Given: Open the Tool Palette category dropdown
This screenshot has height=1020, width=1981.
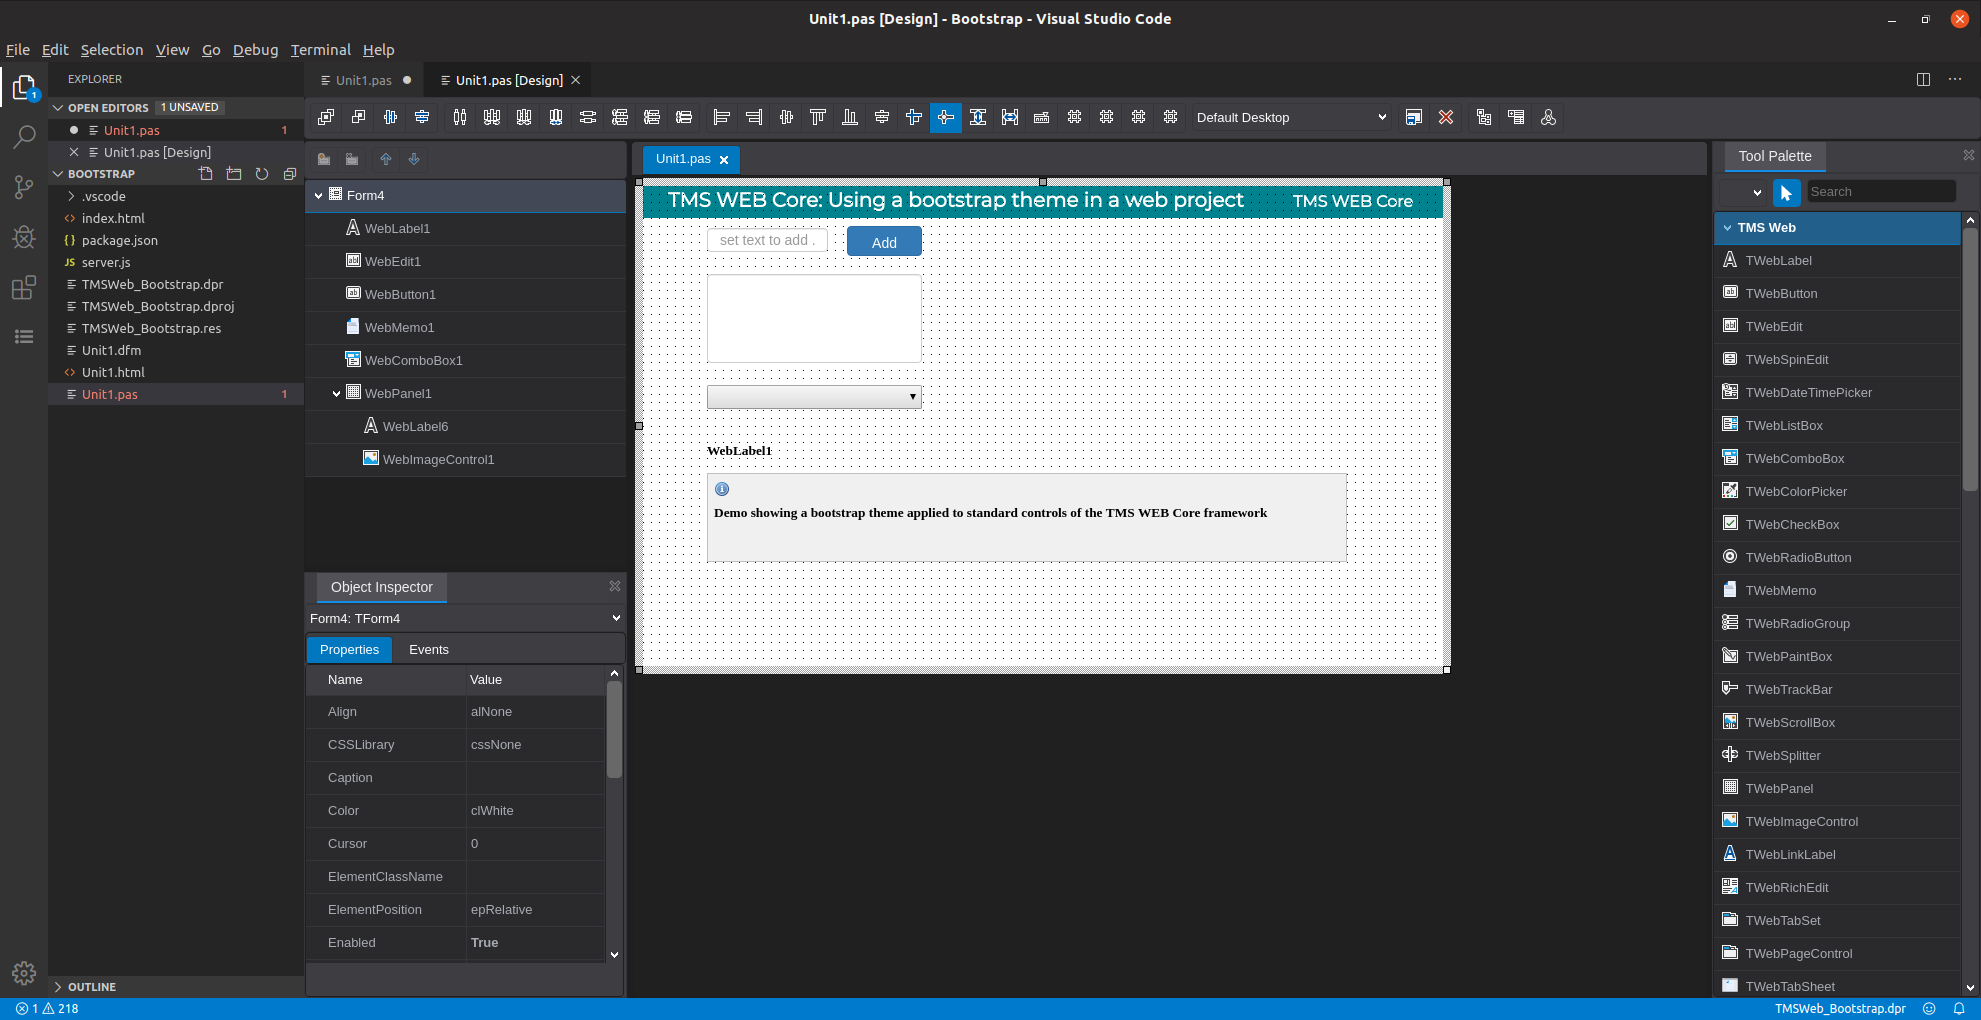Looking at the screenshot, I should pyautogui.click(x=1744, y=192).
